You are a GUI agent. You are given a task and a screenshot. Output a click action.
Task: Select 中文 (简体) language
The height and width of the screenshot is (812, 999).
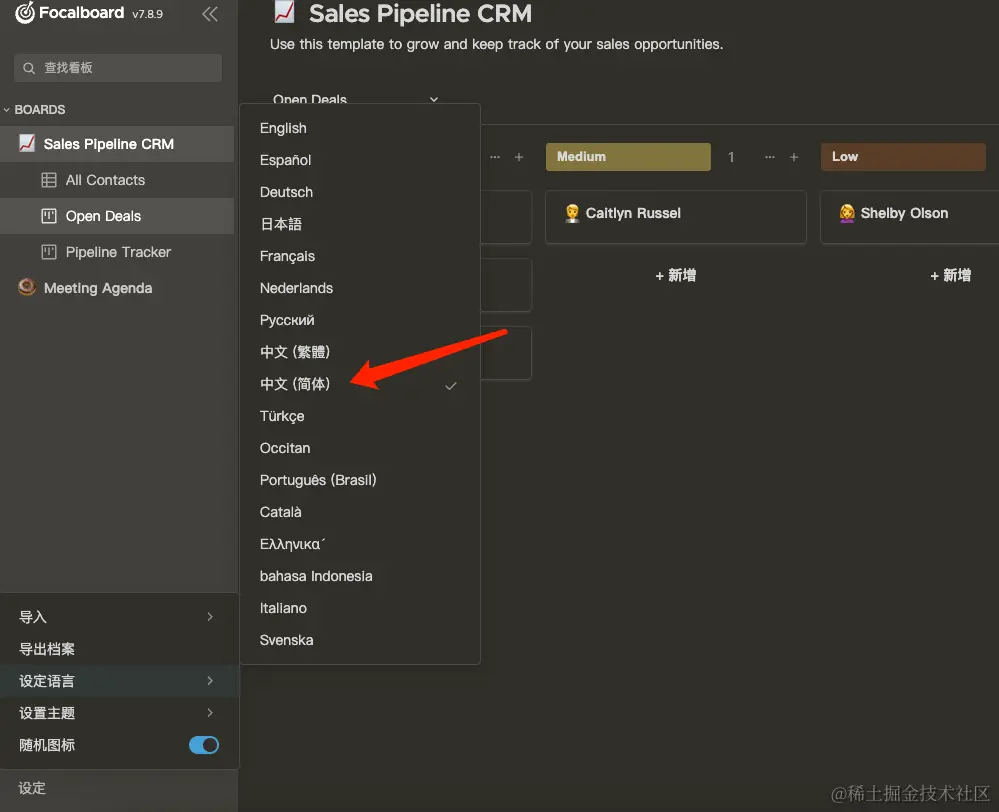(x=360, y=384)
